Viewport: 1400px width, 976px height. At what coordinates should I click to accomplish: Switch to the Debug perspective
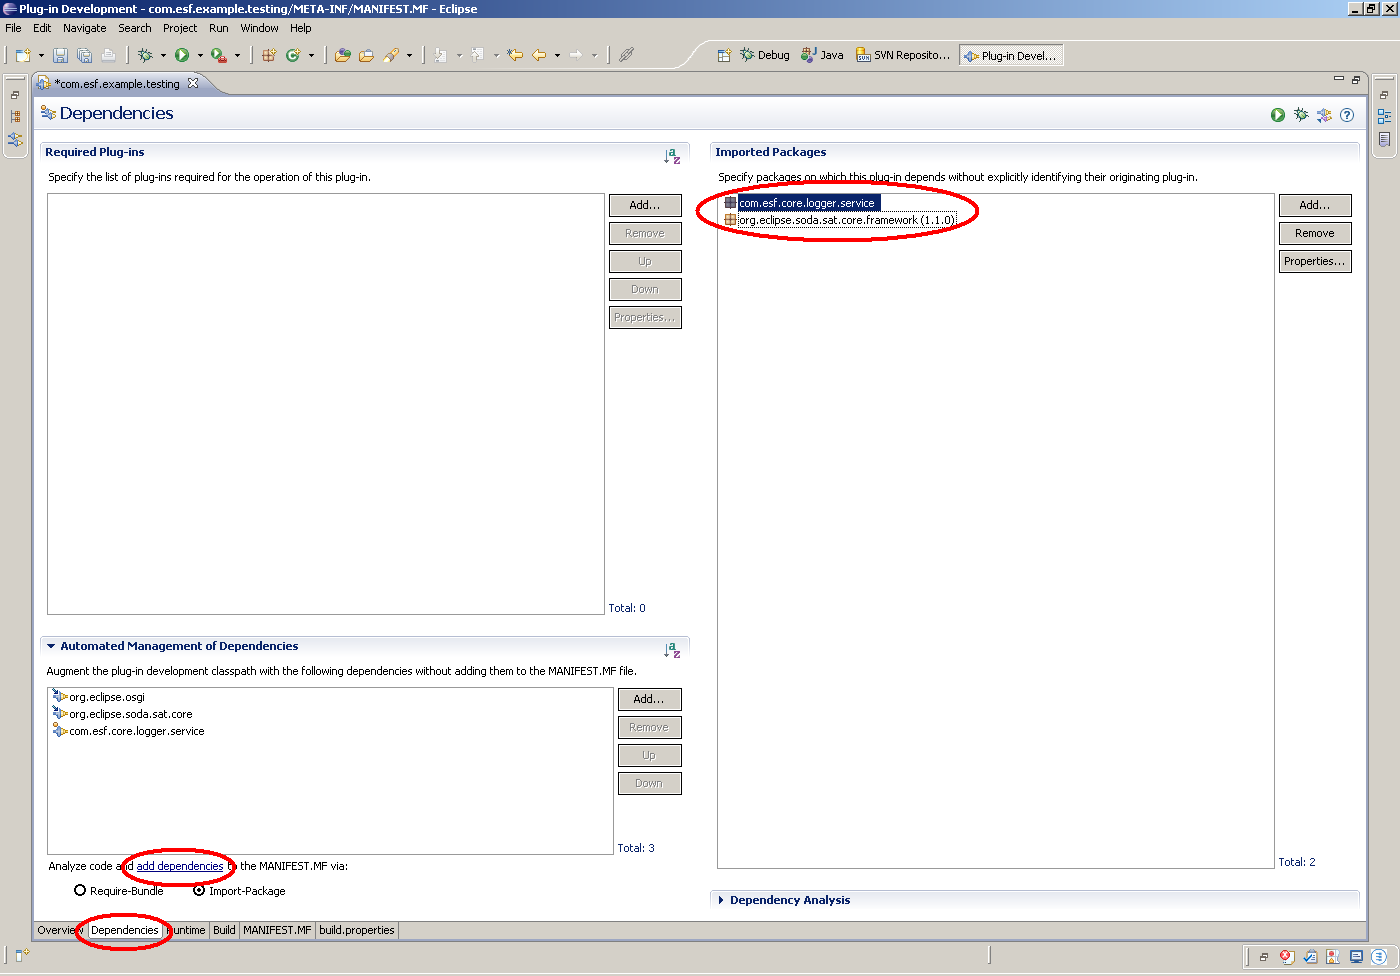click(765, 55)
